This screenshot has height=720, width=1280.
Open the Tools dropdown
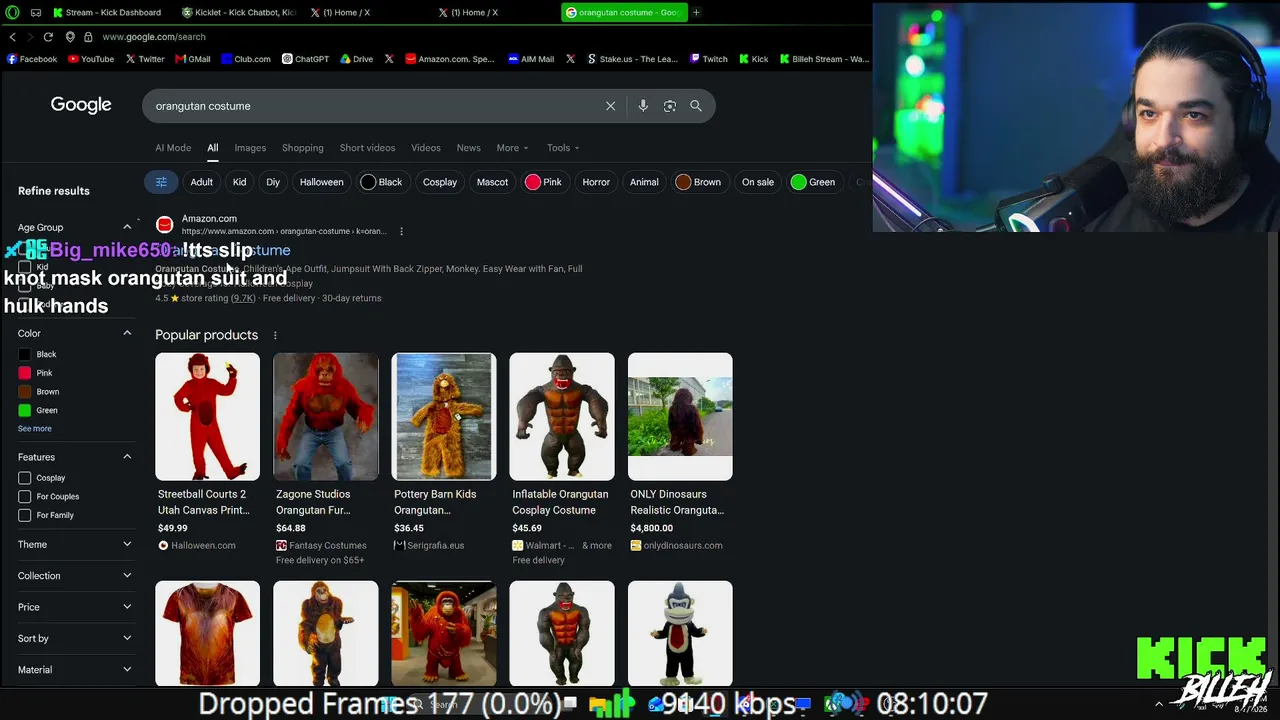[563, 148]
